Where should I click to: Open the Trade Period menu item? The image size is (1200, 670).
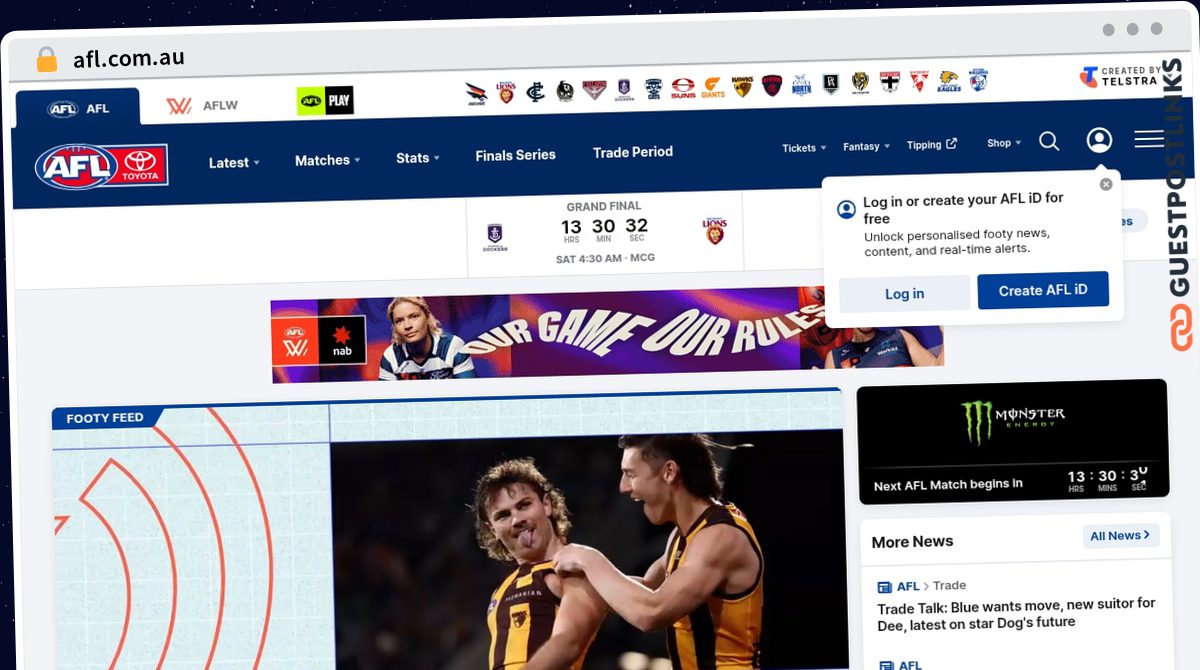click(x=633, y=152)
